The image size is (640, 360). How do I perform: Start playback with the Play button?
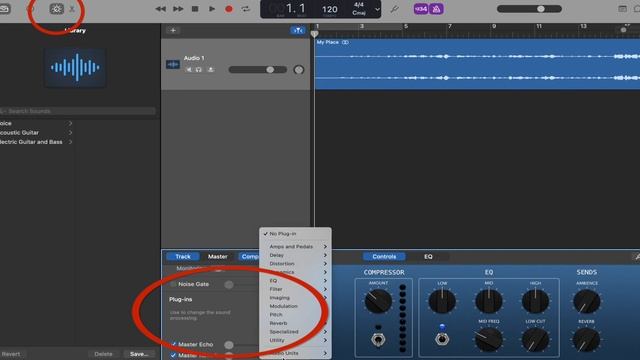click(x=212, y=9)
